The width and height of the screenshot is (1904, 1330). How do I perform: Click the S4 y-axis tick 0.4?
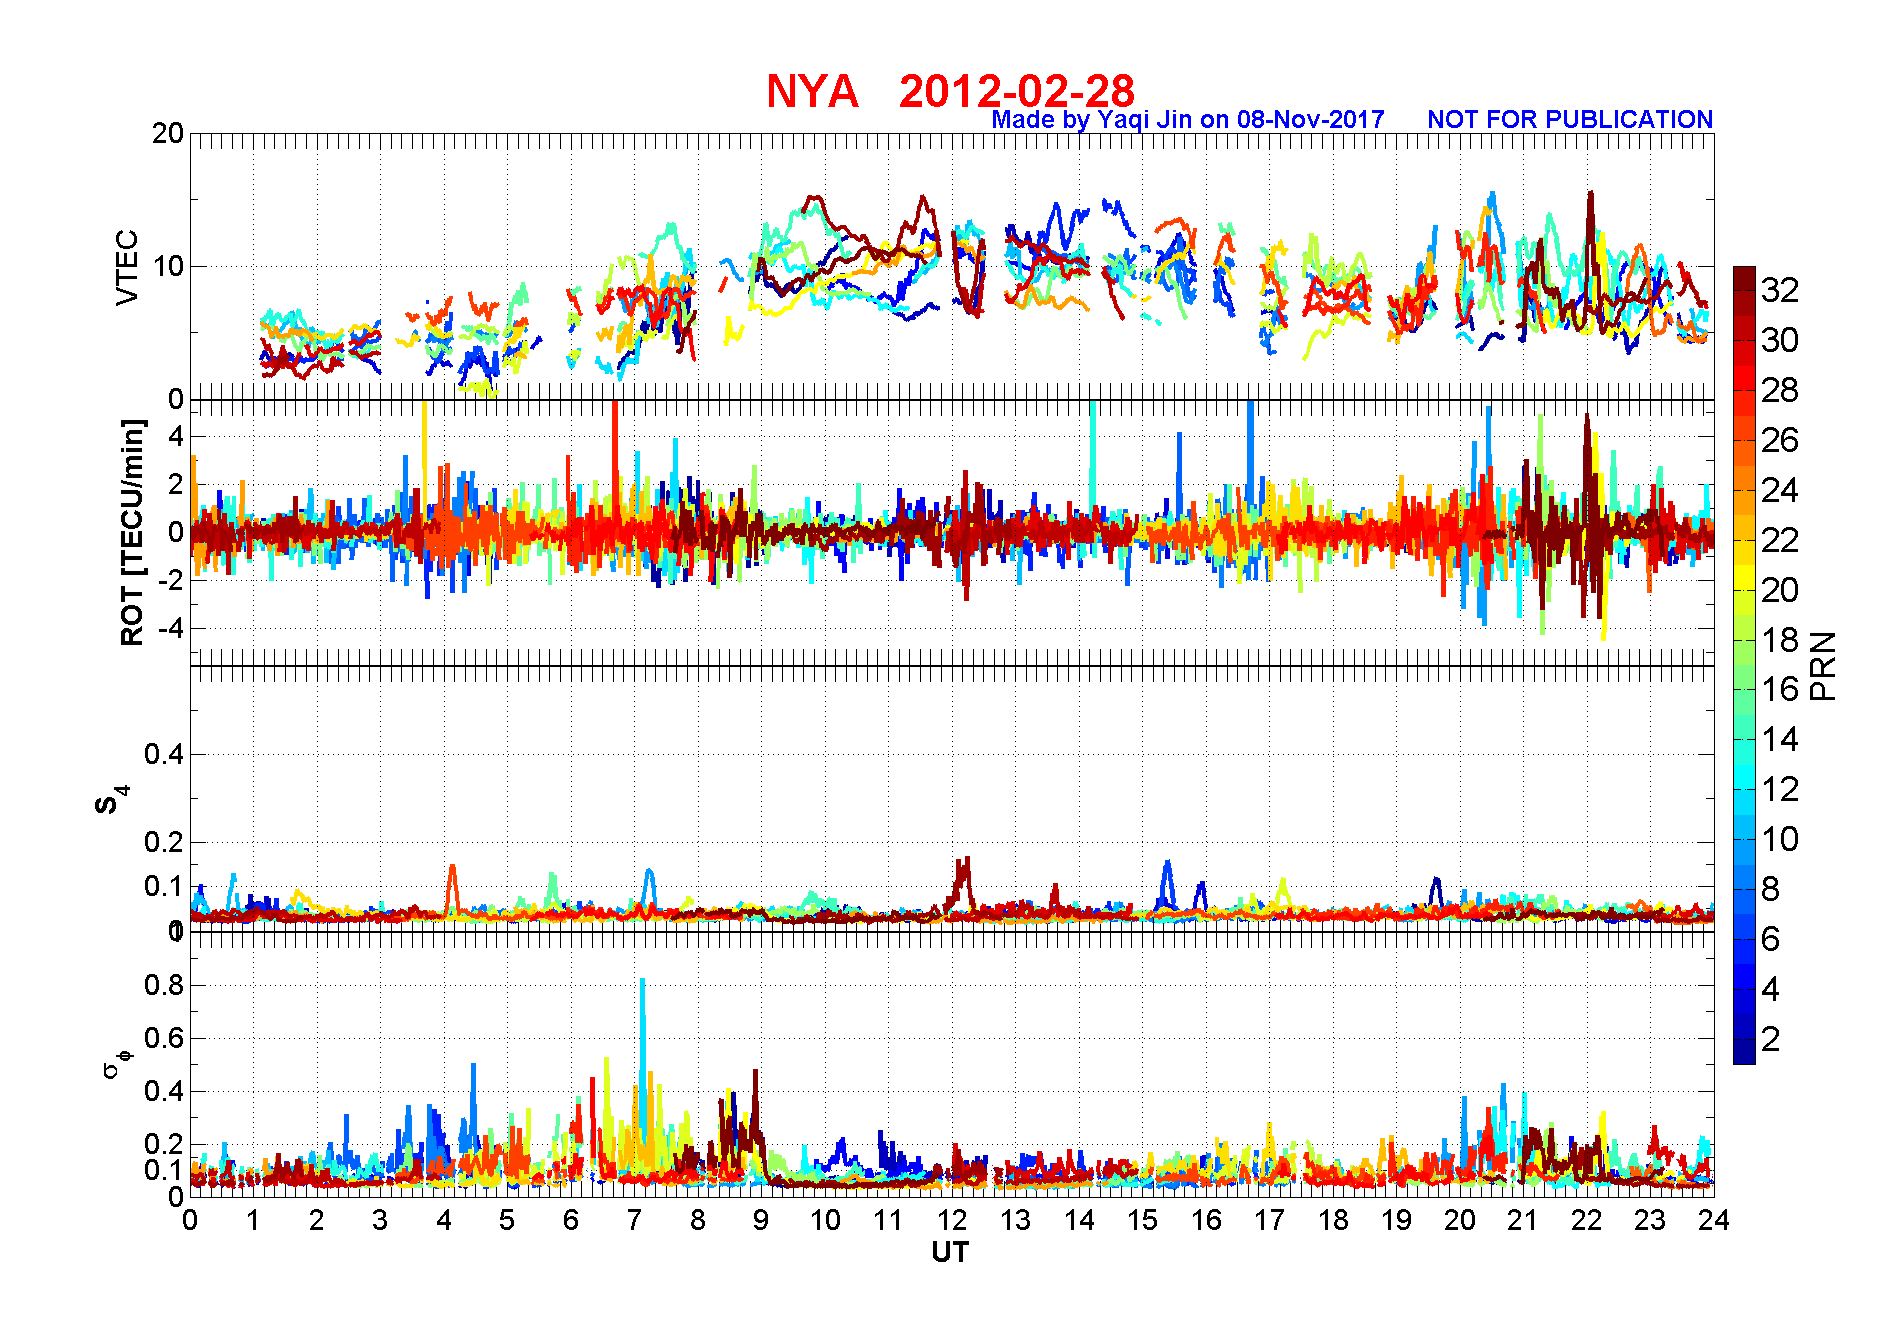164,754
